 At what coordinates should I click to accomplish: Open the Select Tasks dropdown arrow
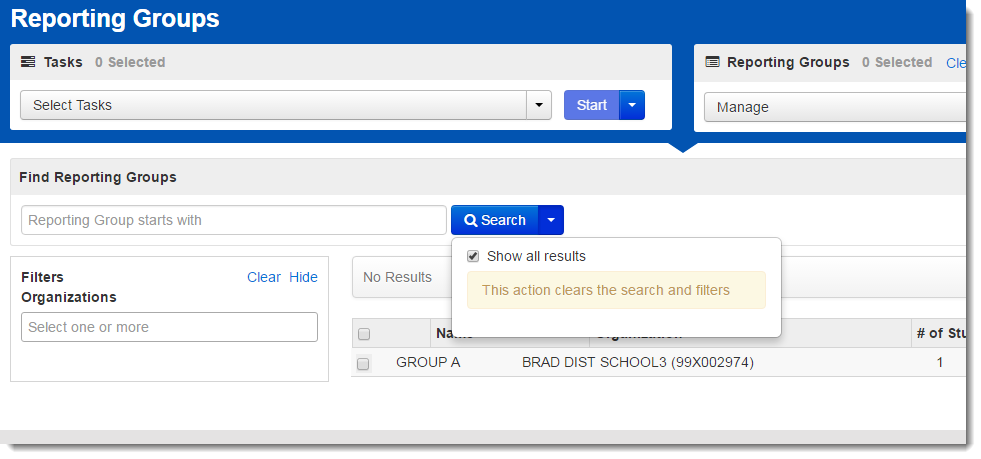539,105
